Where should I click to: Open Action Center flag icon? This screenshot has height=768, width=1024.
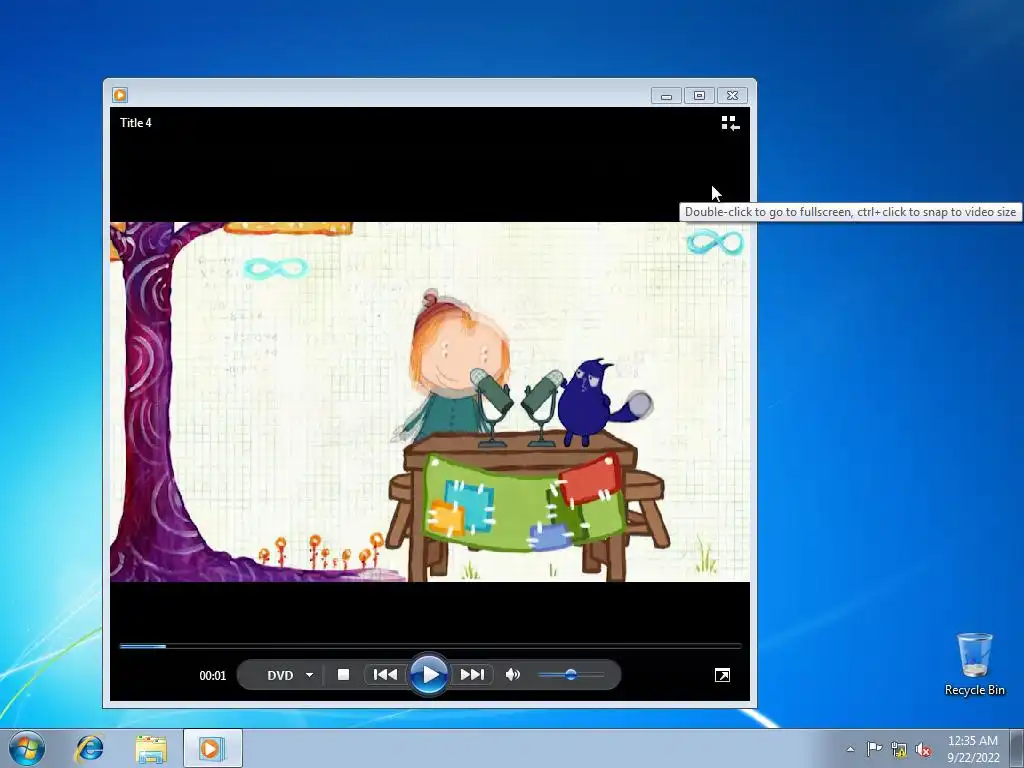pos(874,749)
